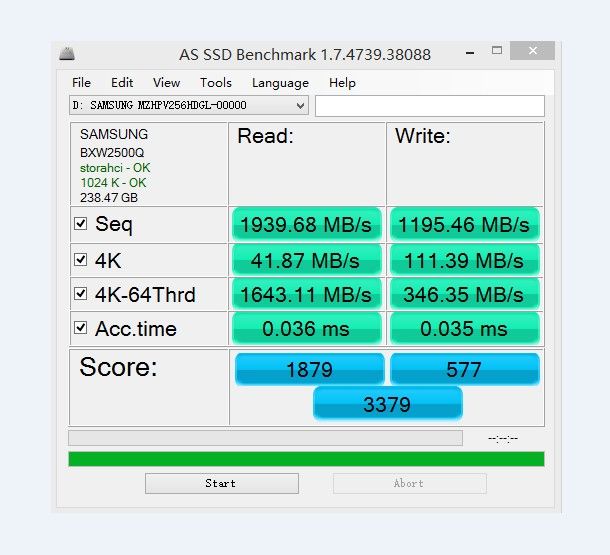This screenshot has width=610, height=555.
Task: Expand the SAMSUNG drive selection dropdown
Action: click(x=300, y=105)
